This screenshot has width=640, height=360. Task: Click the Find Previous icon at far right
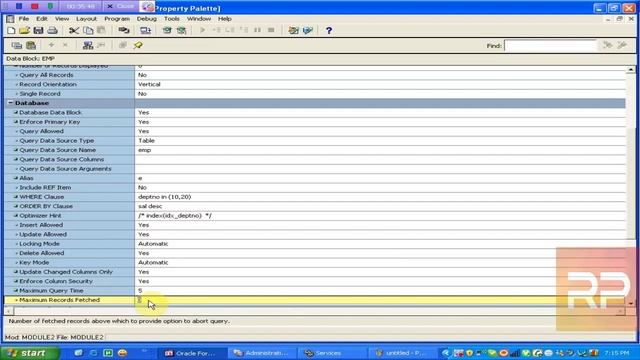622,45
